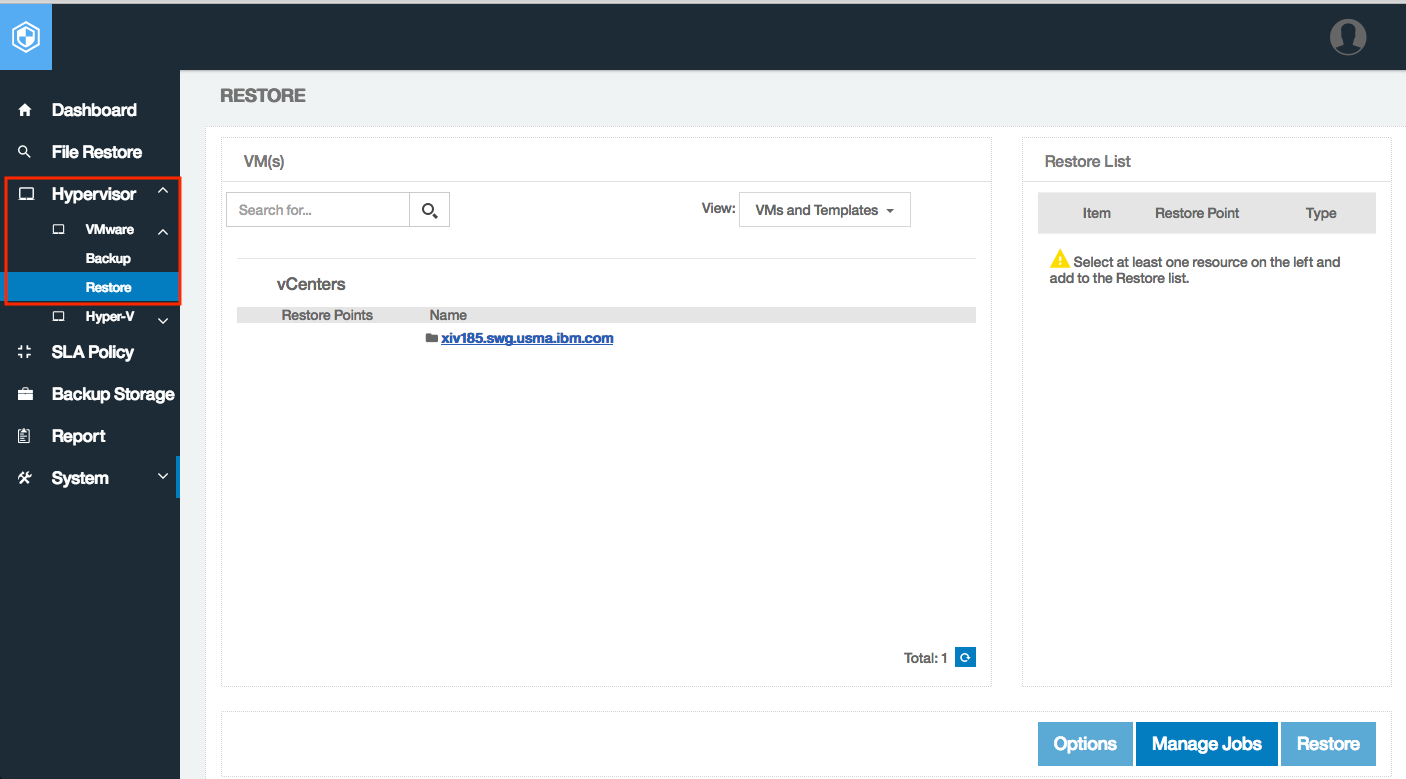This screenshot has height=779, width=1406.
Task: Click the Restore Points column header
Action: pyautogui.click(x=327, y=315)
